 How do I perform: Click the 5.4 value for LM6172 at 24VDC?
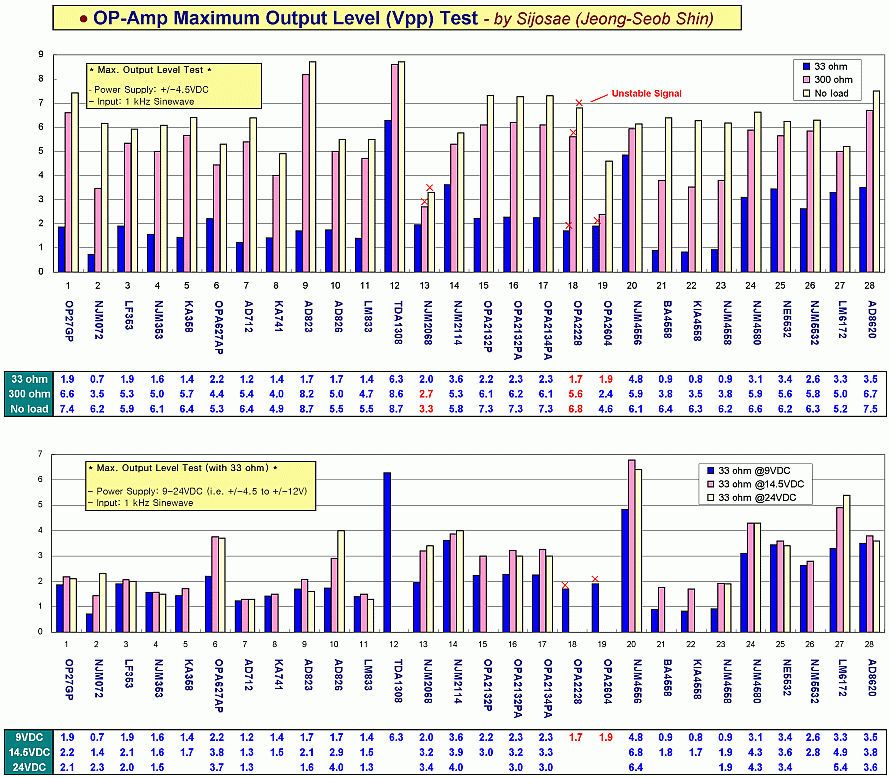(841, 767)
